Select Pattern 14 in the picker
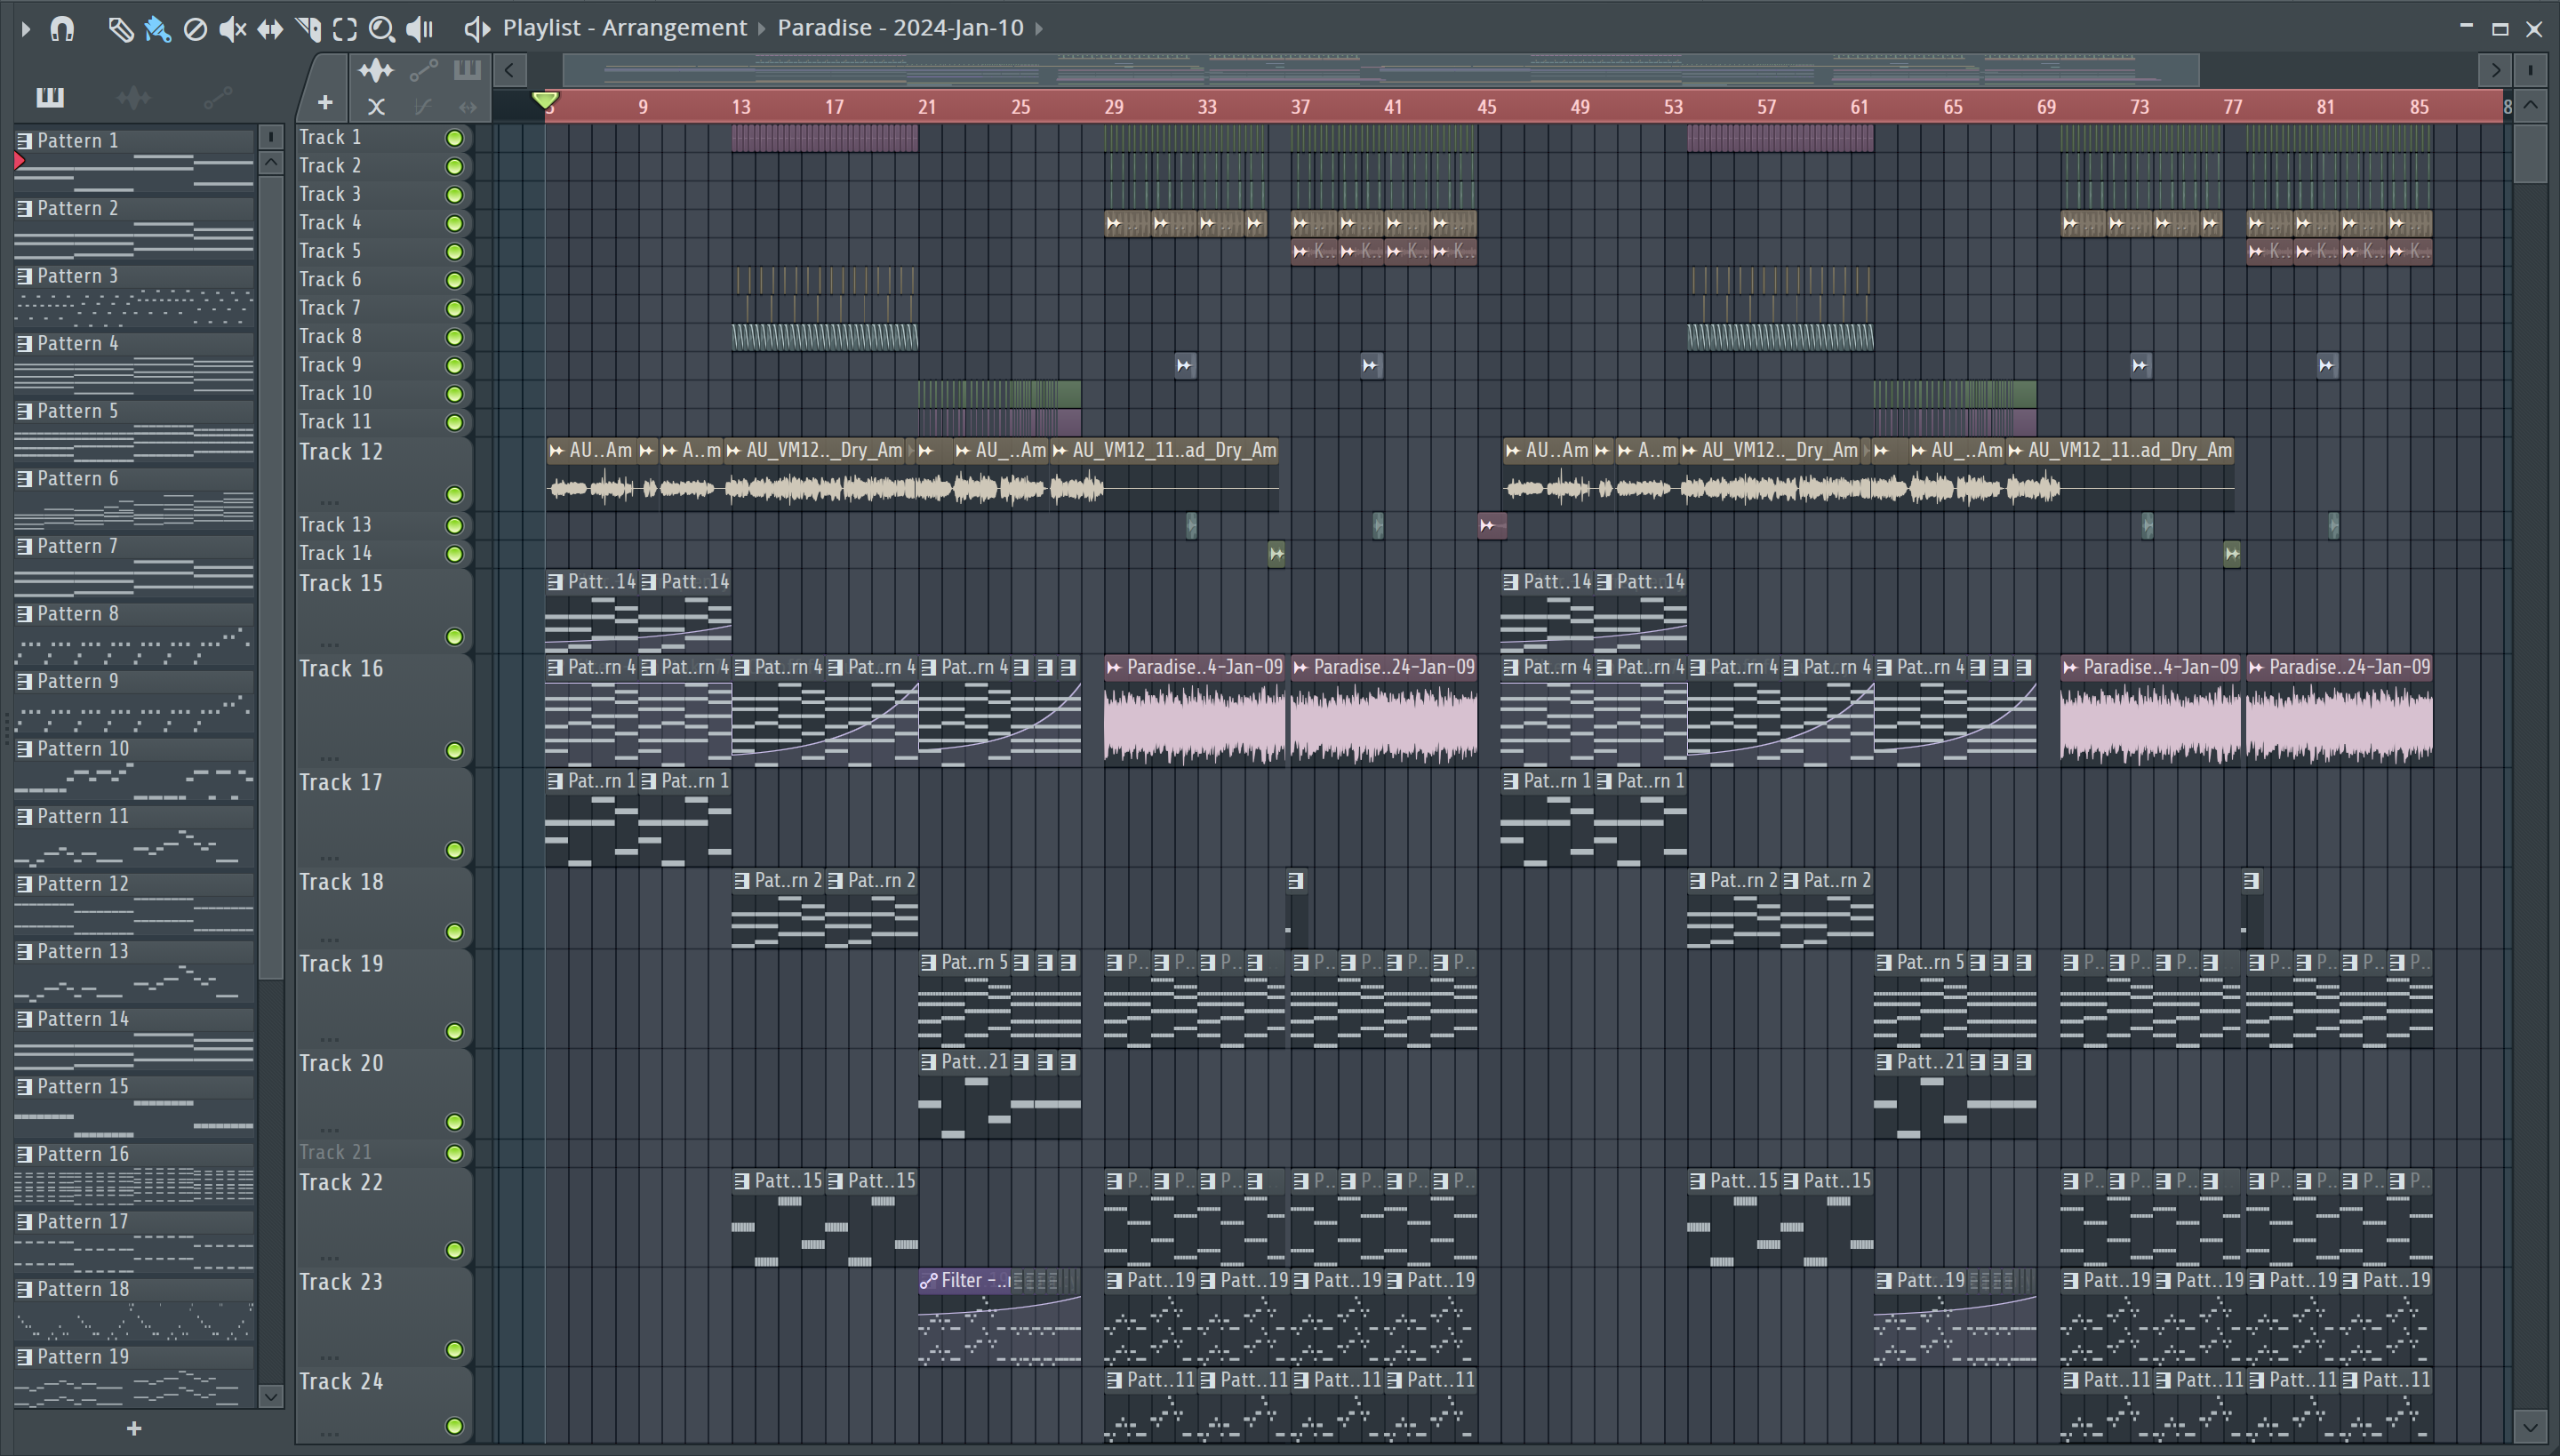Screen dimensions: 2560x1456 (134, 1038)
